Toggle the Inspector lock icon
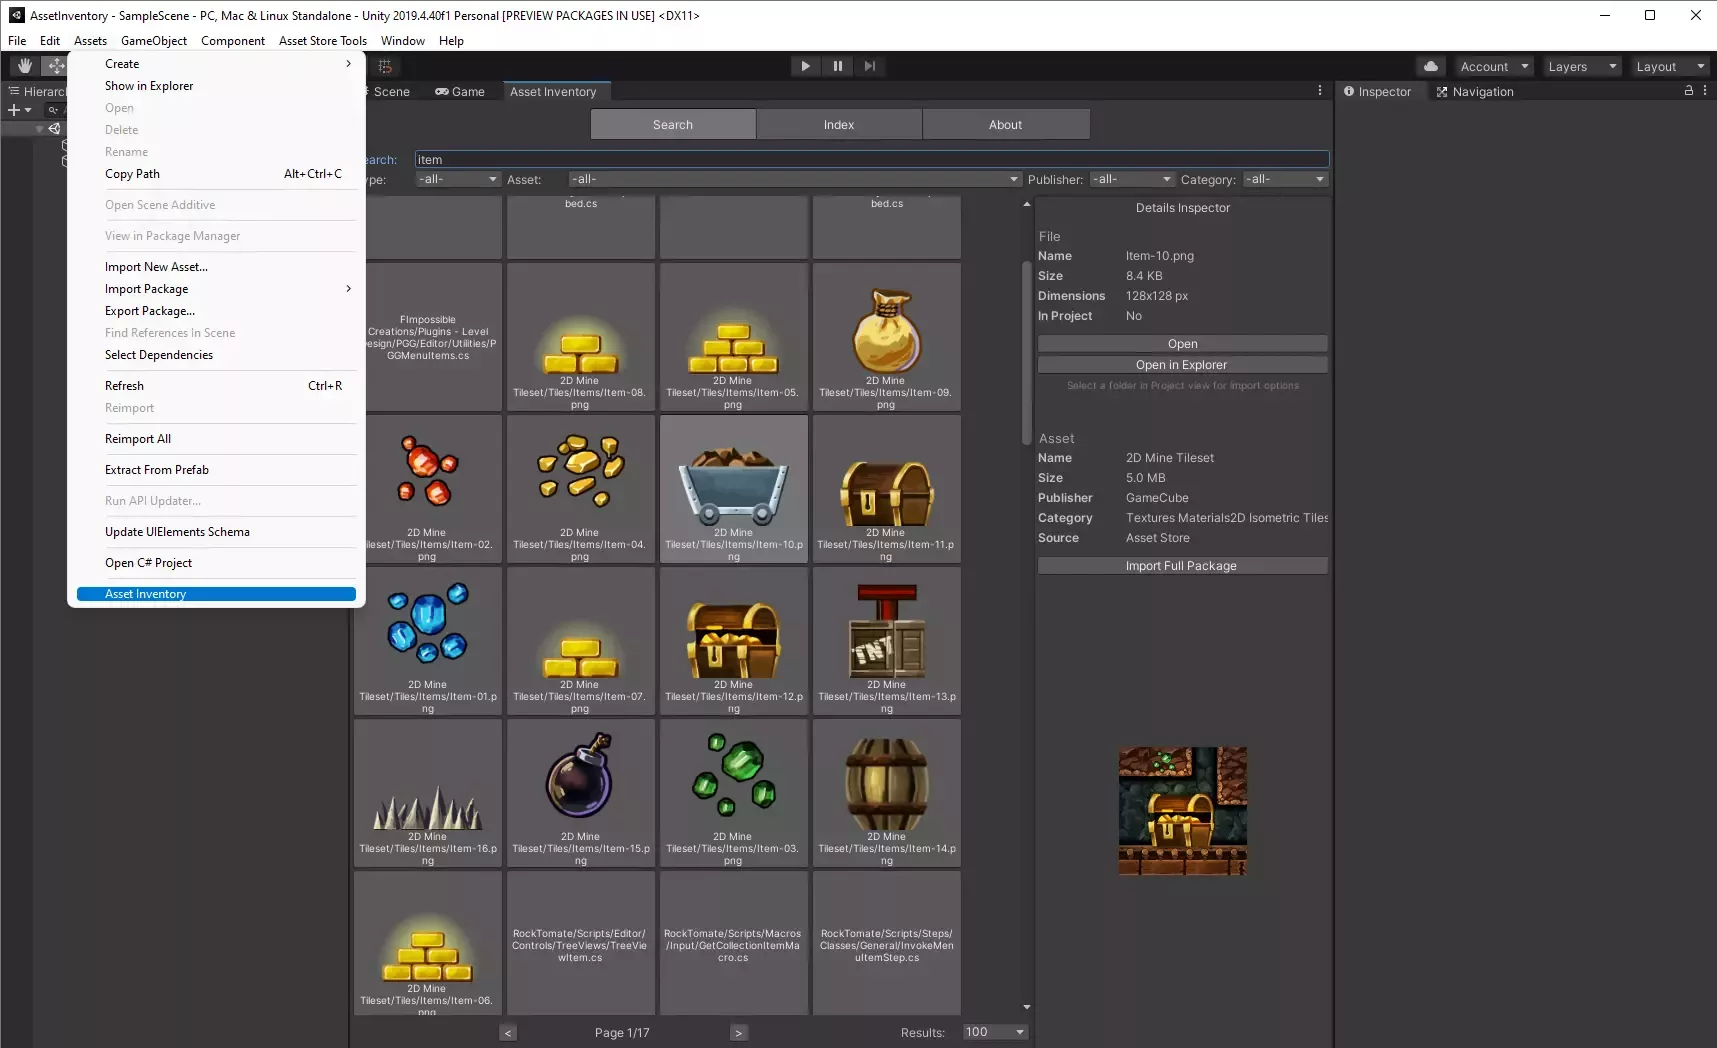The height and width of the screenshot is (1048, 1717). point(1689,91)
